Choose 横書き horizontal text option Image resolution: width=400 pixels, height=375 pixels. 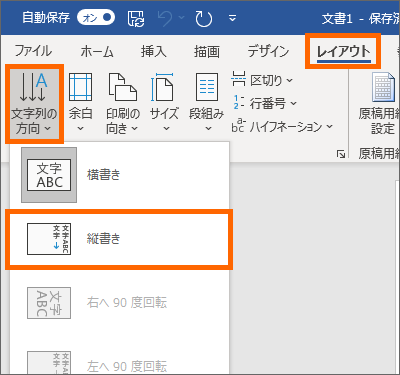click(119, 175)
